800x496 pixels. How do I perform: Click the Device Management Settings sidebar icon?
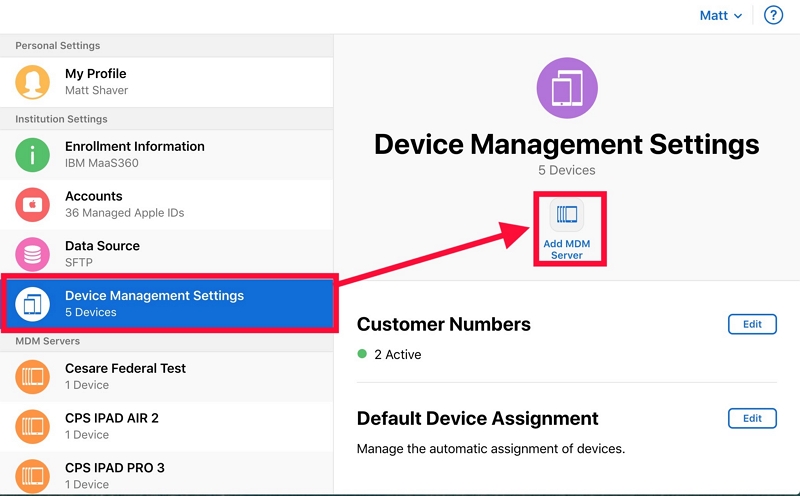pos(32,304)
